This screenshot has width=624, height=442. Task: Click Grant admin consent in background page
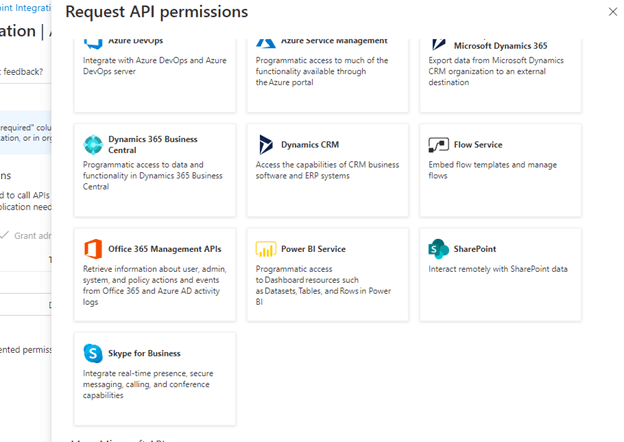tap(26, 236)
